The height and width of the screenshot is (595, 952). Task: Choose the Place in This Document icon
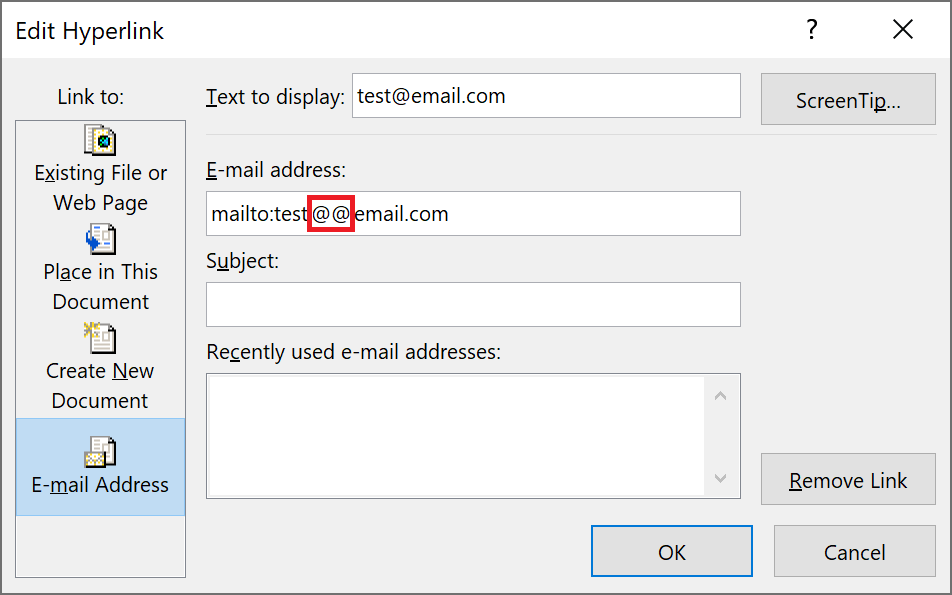[100, 239]
